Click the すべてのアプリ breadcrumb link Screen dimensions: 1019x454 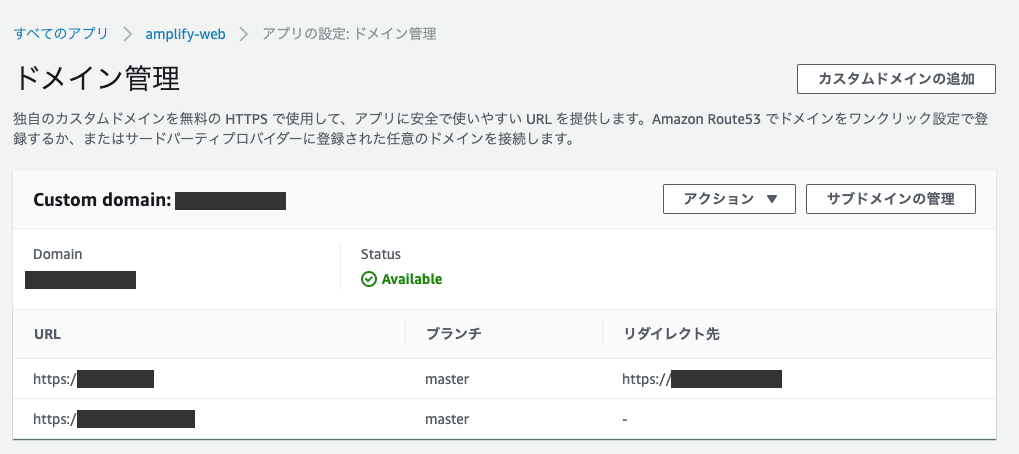pos(61,33)
